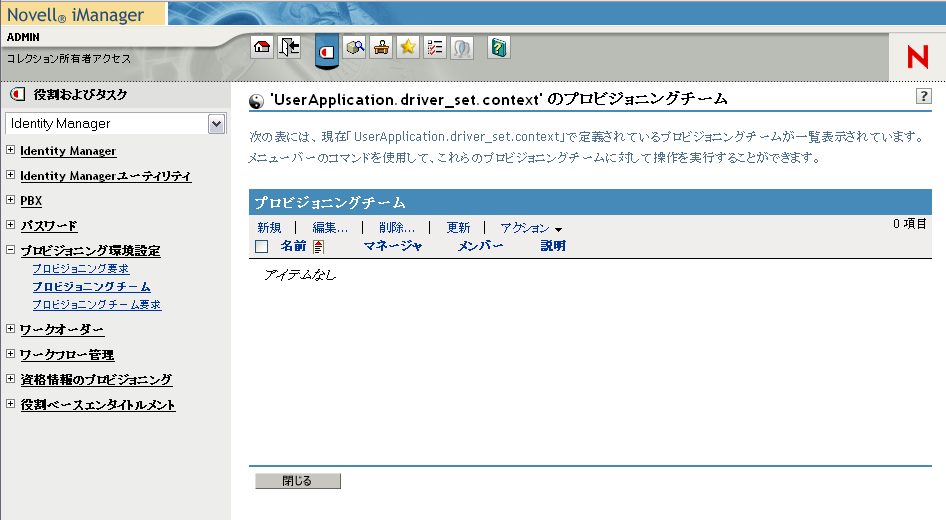Click the question mark help box

click(924, 96)
